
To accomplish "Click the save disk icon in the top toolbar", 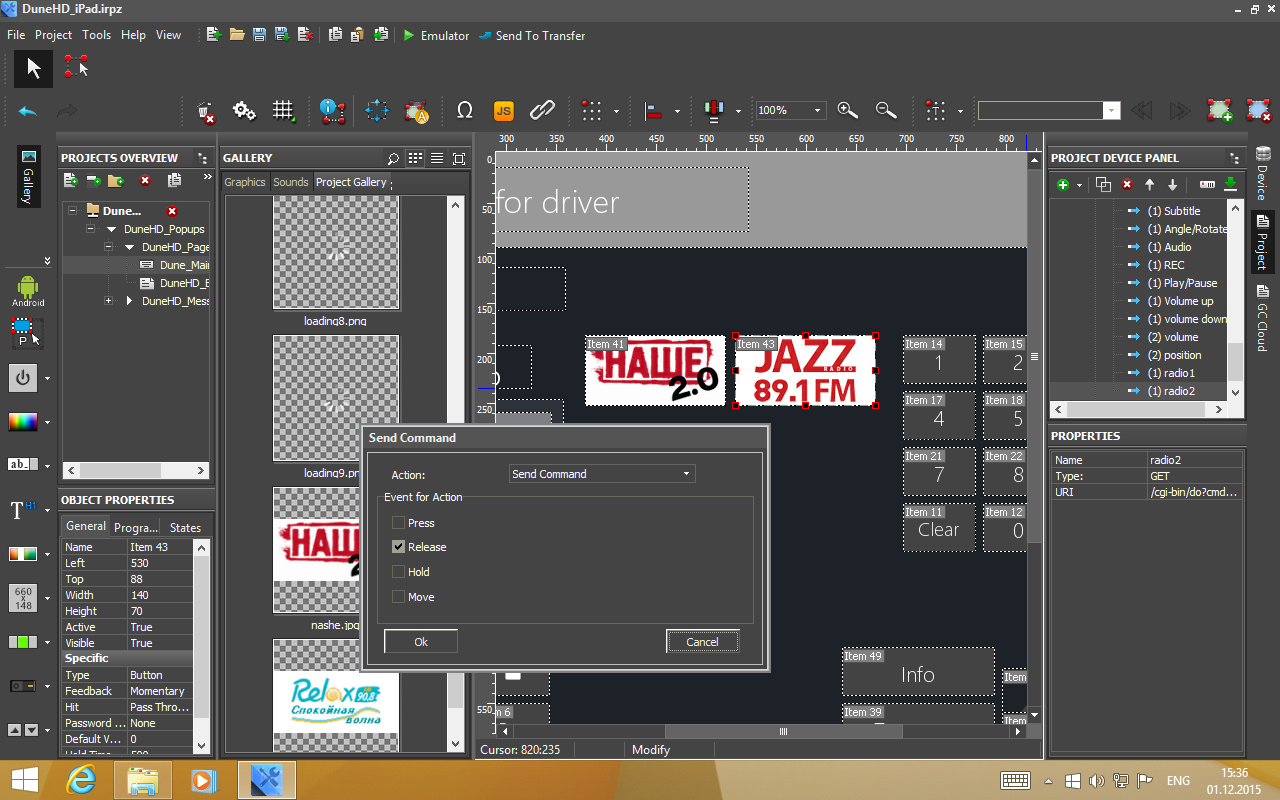I will pyautogui.click(x=259, y=35).
